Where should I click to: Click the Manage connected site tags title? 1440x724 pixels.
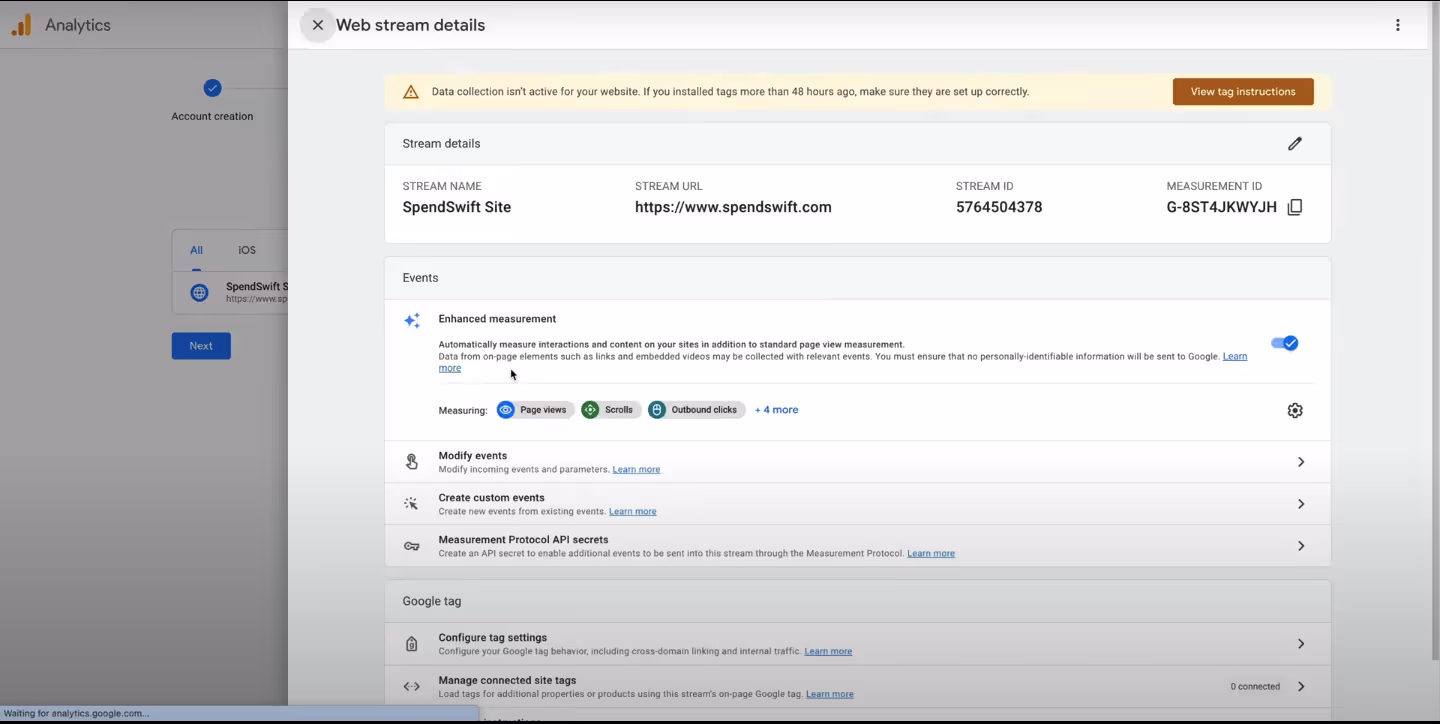click(508, 681)
